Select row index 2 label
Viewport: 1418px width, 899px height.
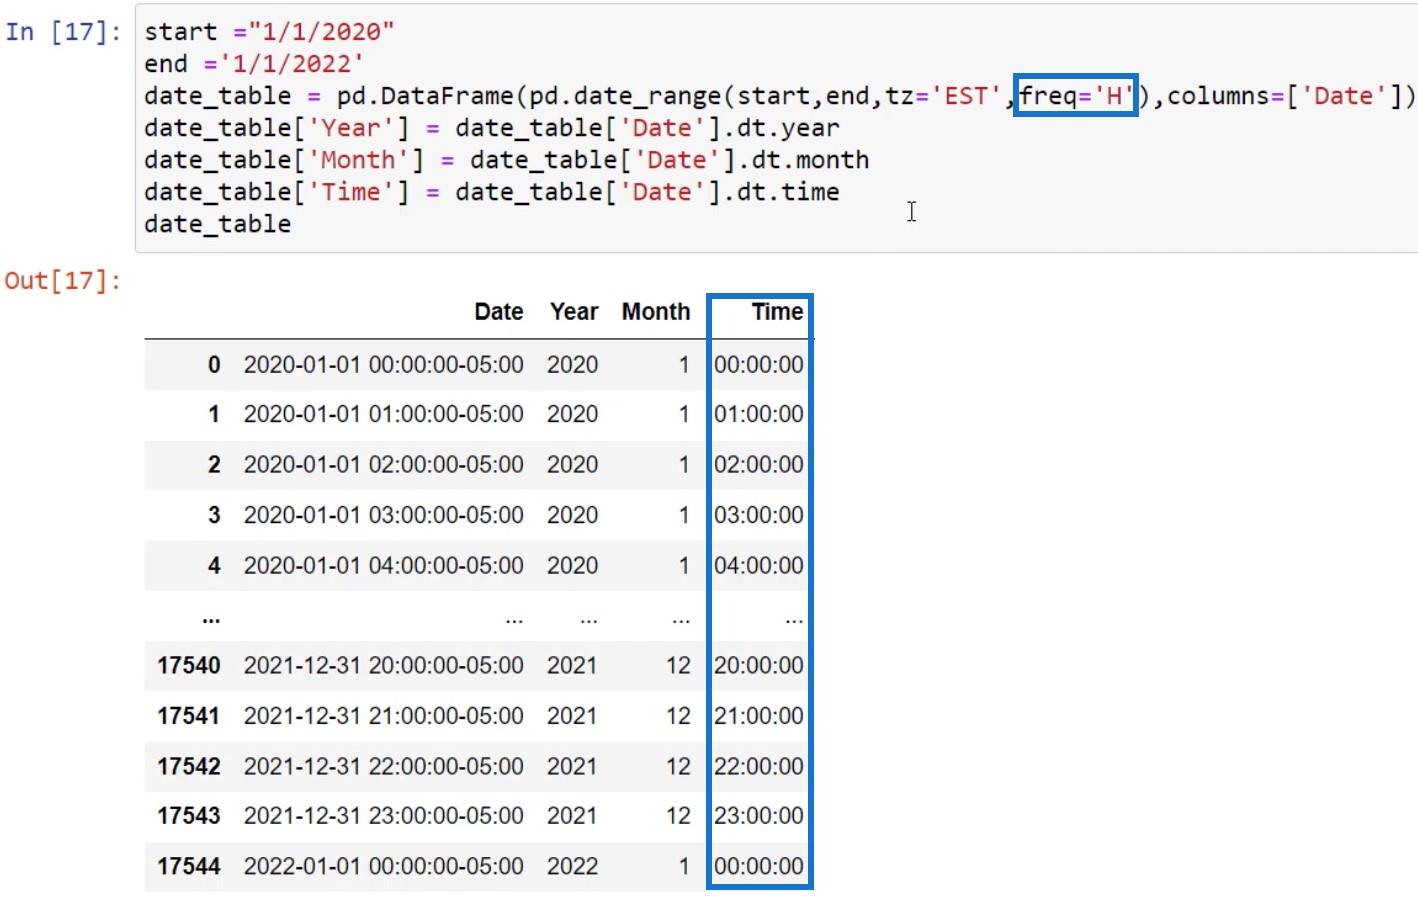tap(214, 465)
